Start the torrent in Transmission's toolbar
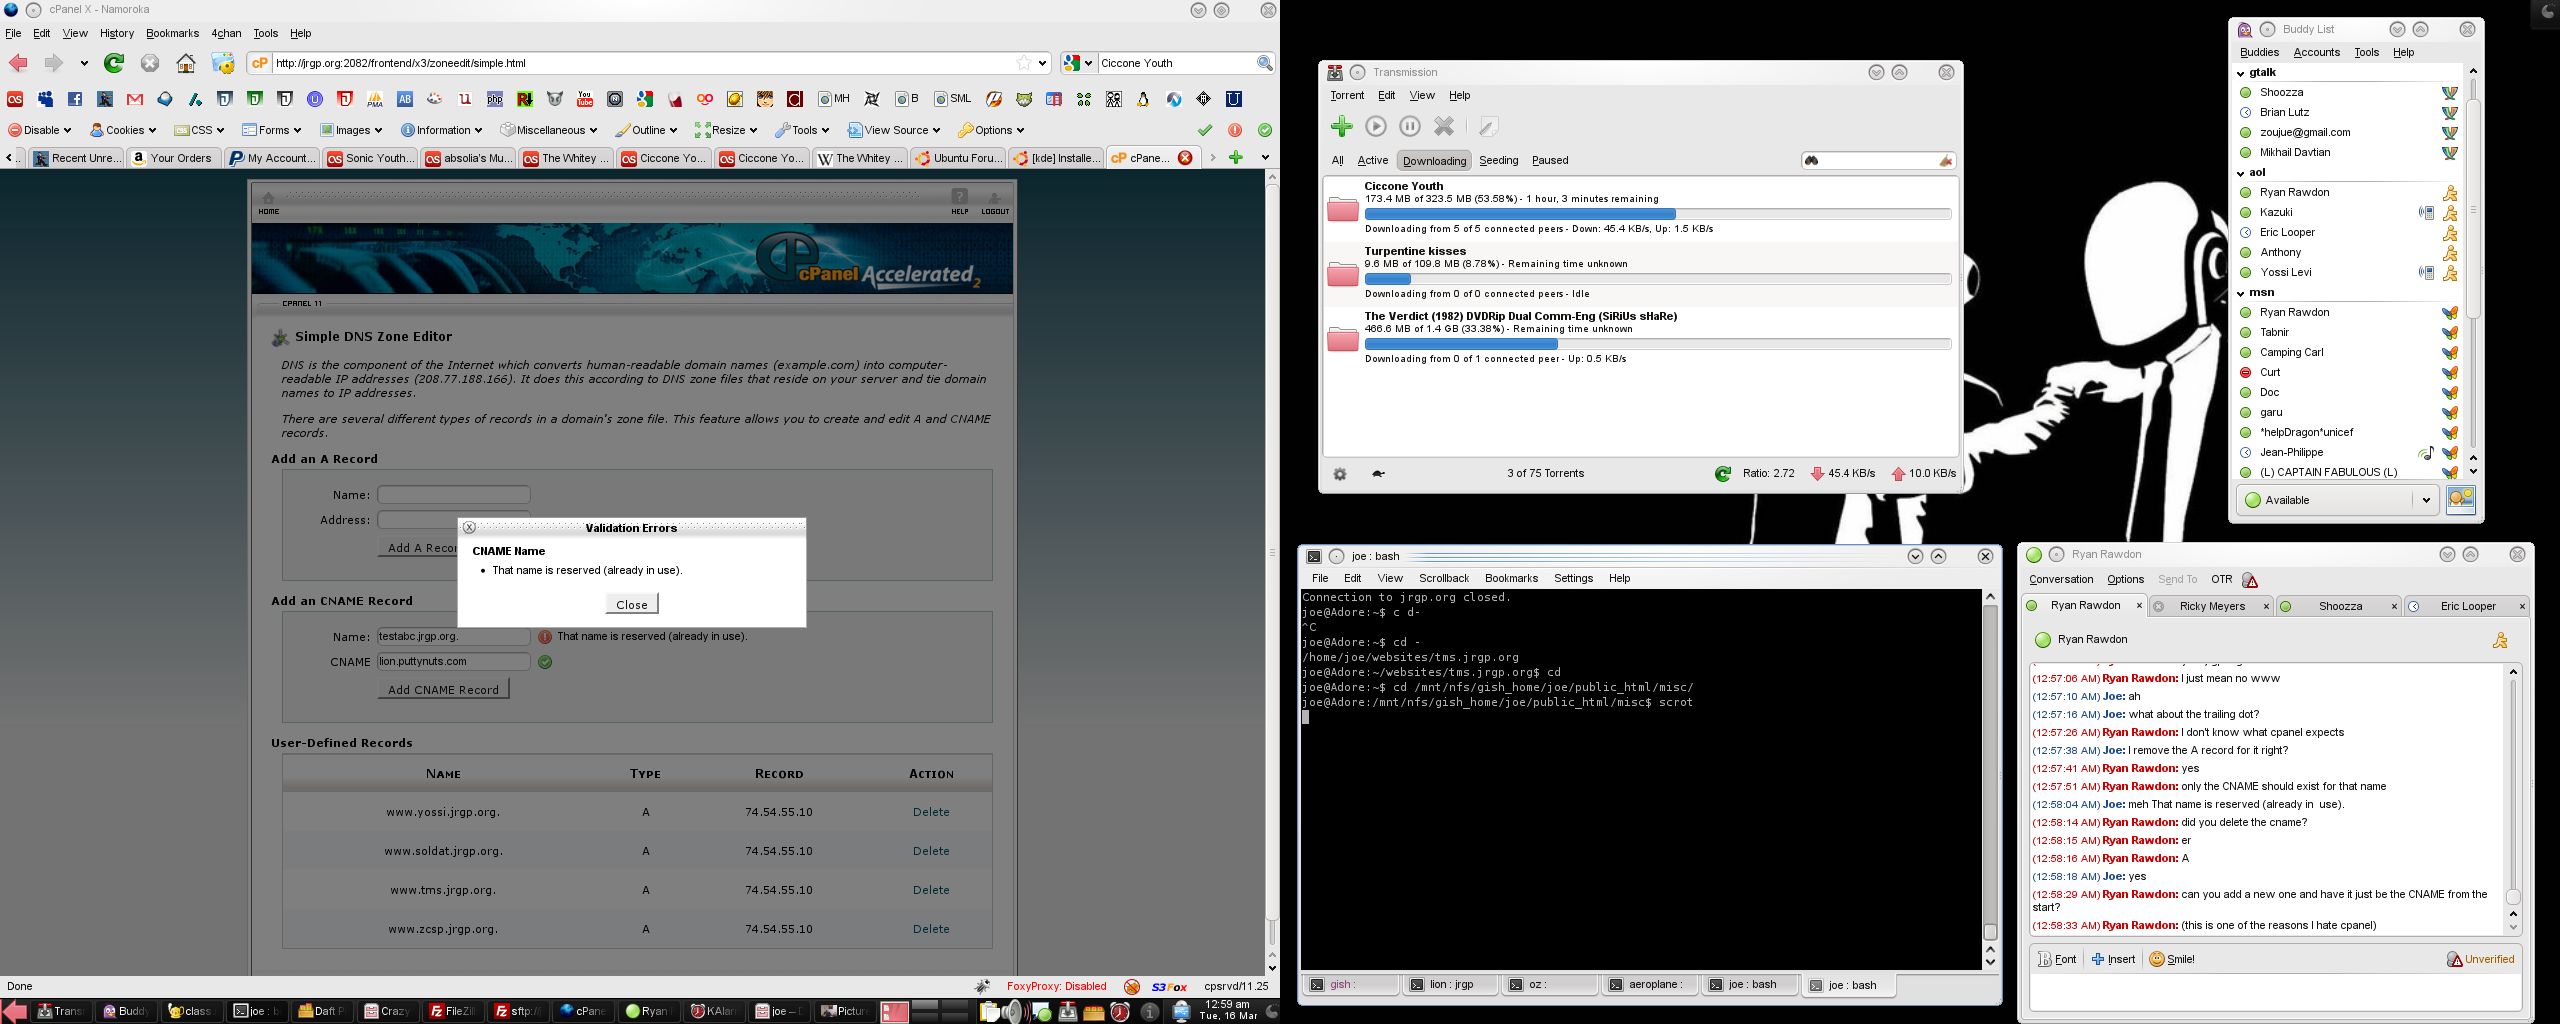Image resolution: width=2560 pixels, height=1024 pixels. (x=1376, y=126)
